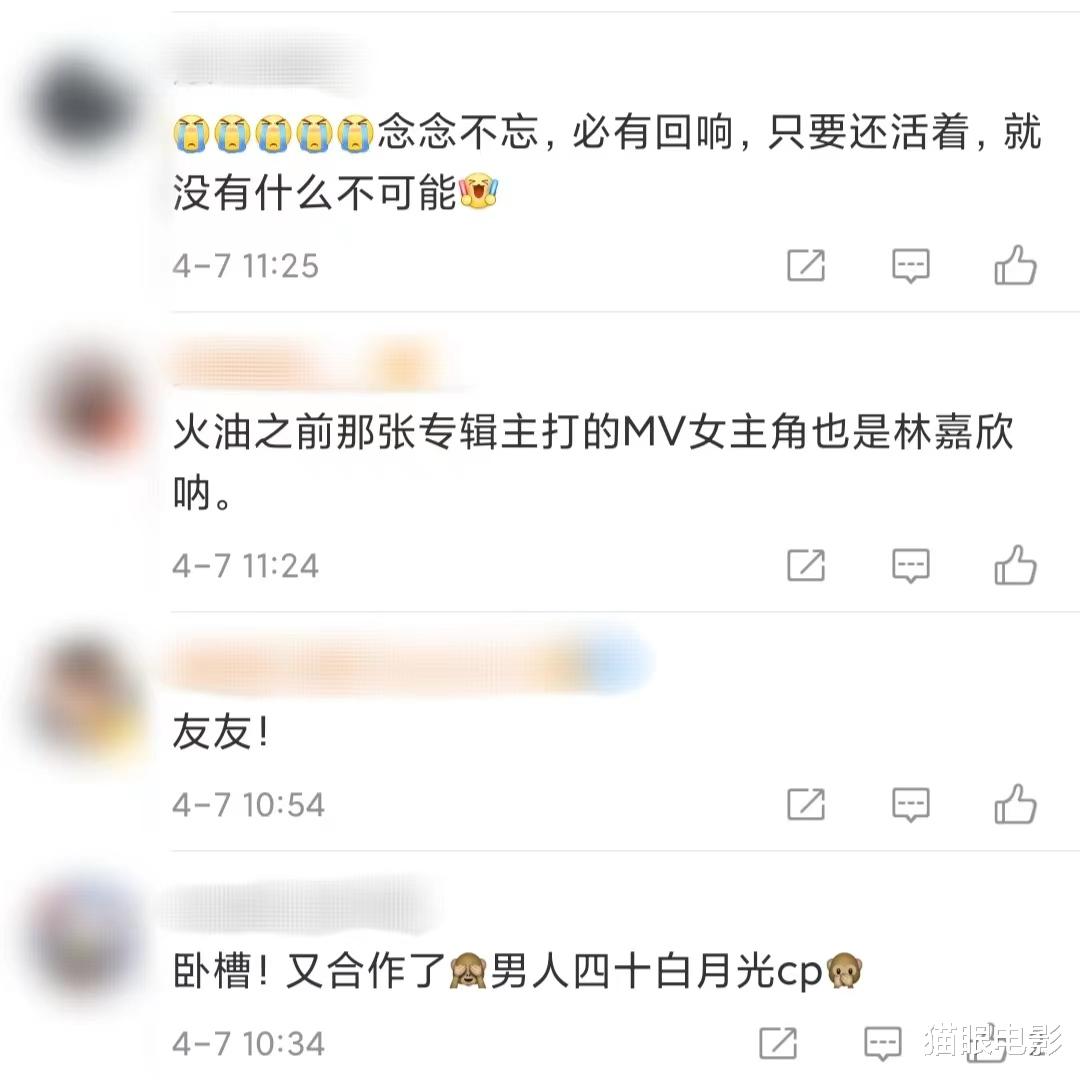Open blurred username above 友友! comment

[406, 661]
